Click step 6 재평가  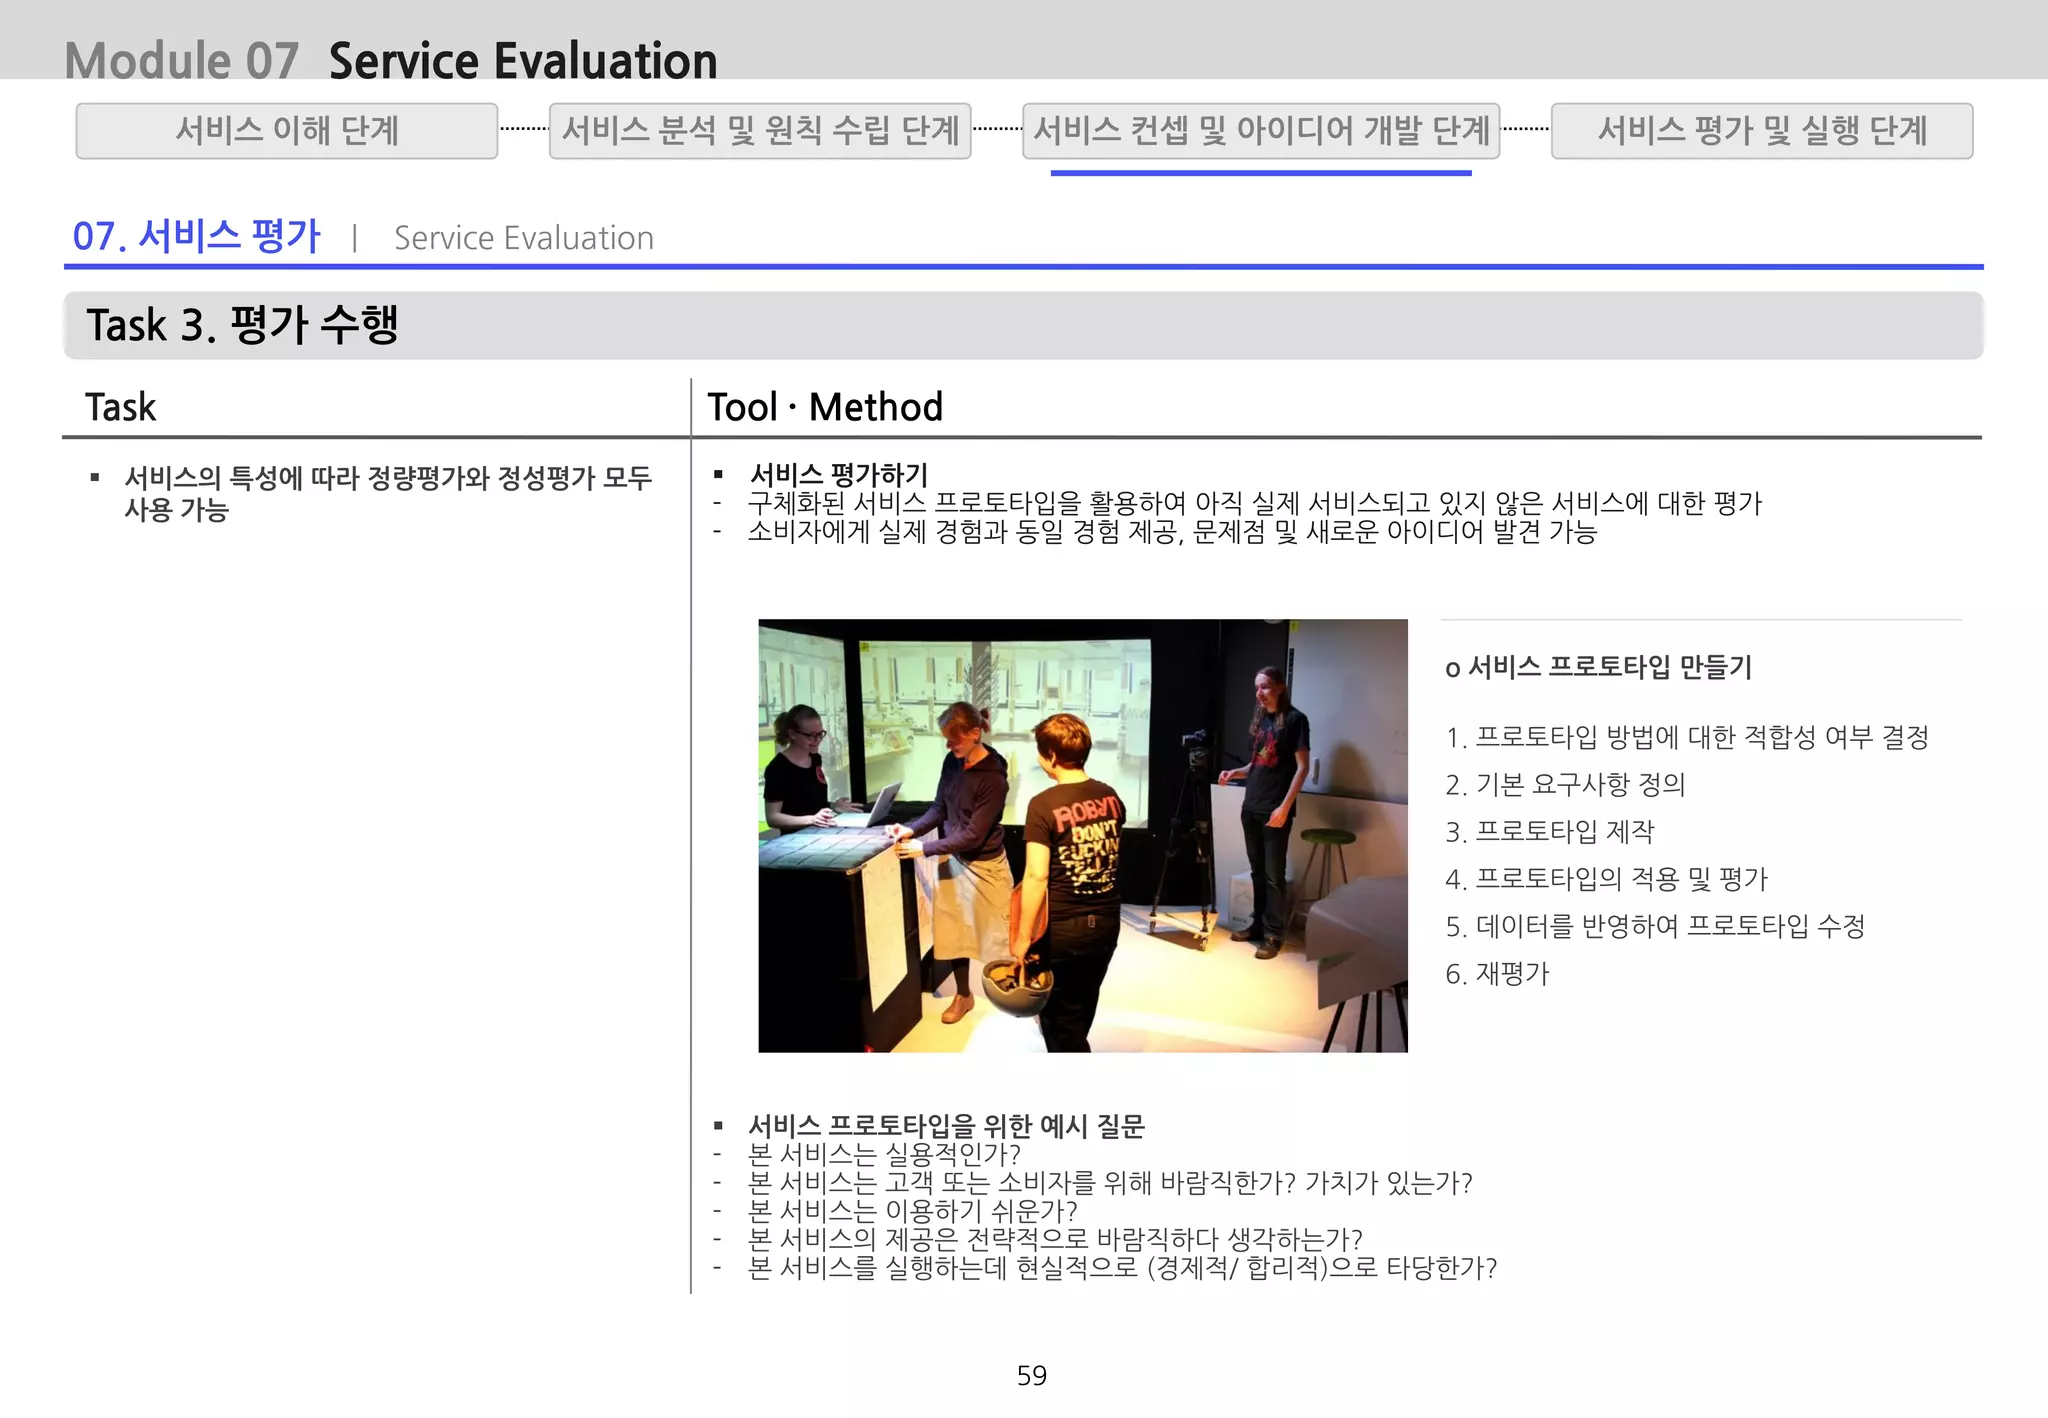[1497, 973]
